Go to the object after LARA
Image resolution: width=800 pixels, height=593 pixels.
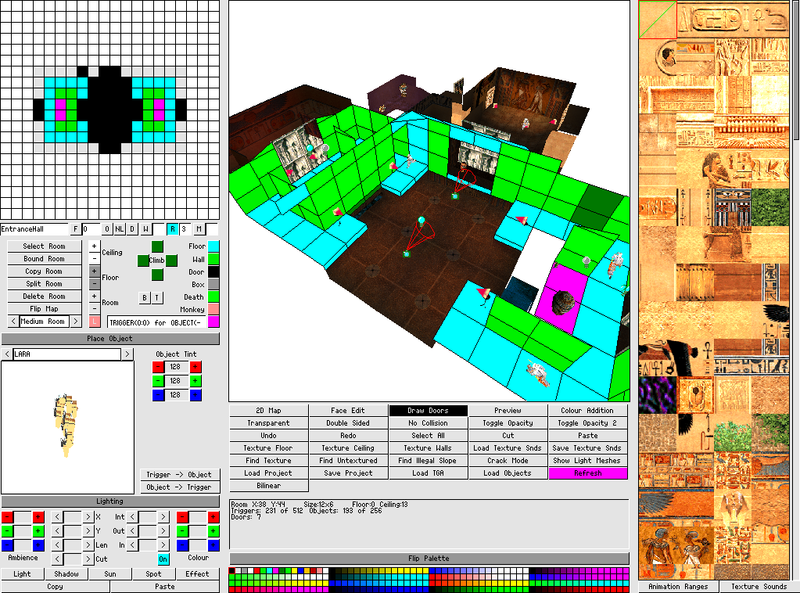(x=127, y=354)
